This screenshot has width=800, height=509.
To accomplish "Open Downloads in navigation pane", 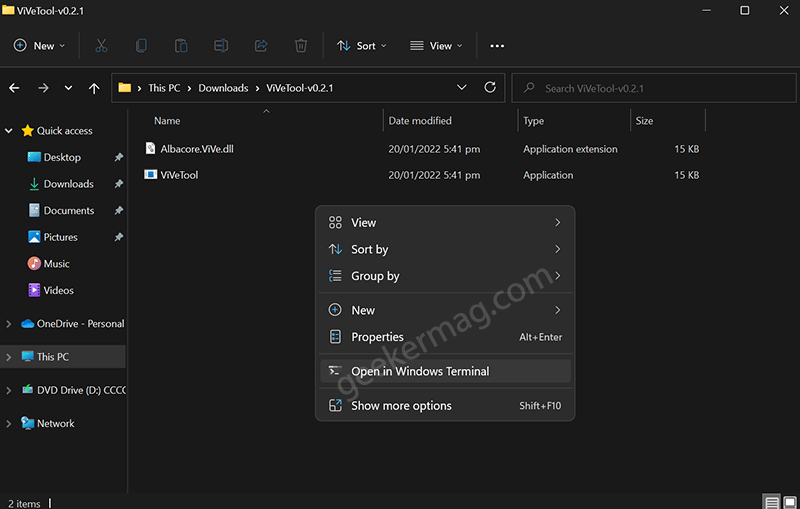I will point(68,184).
